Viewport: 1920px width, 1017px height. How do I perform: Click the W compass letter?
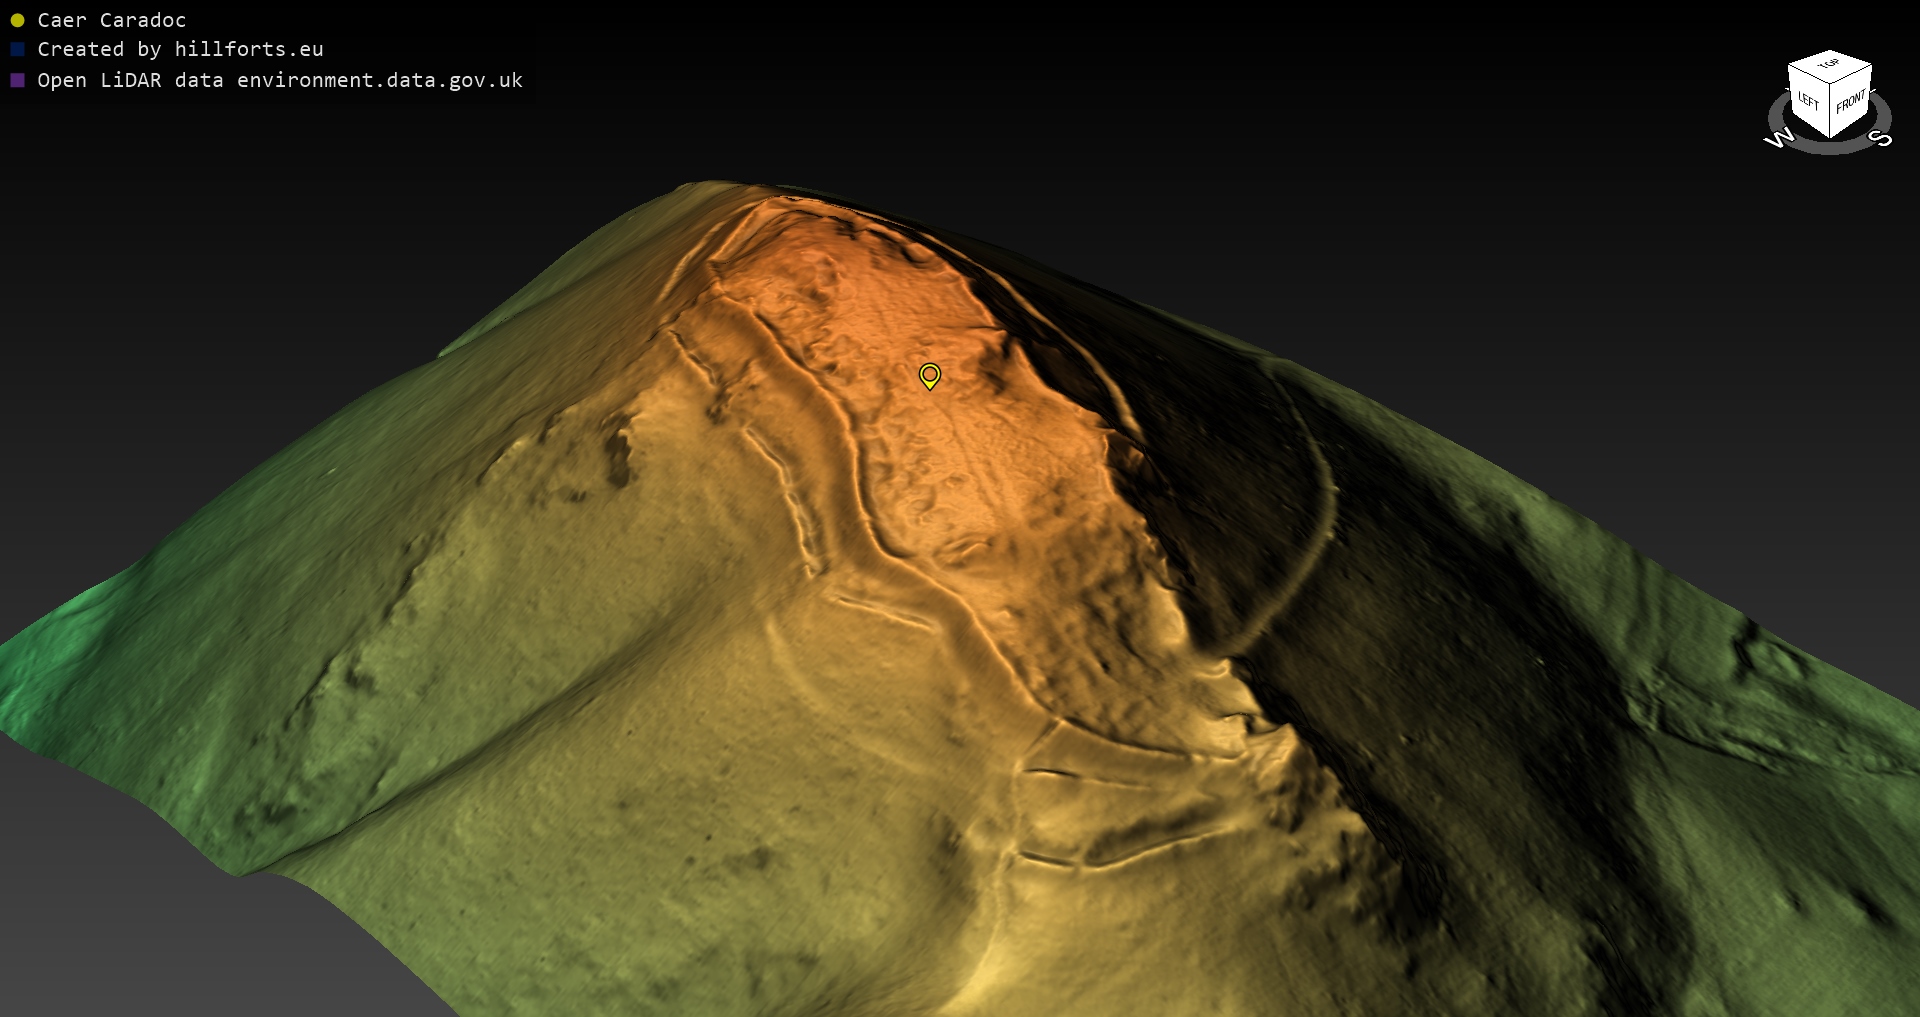1779,138
